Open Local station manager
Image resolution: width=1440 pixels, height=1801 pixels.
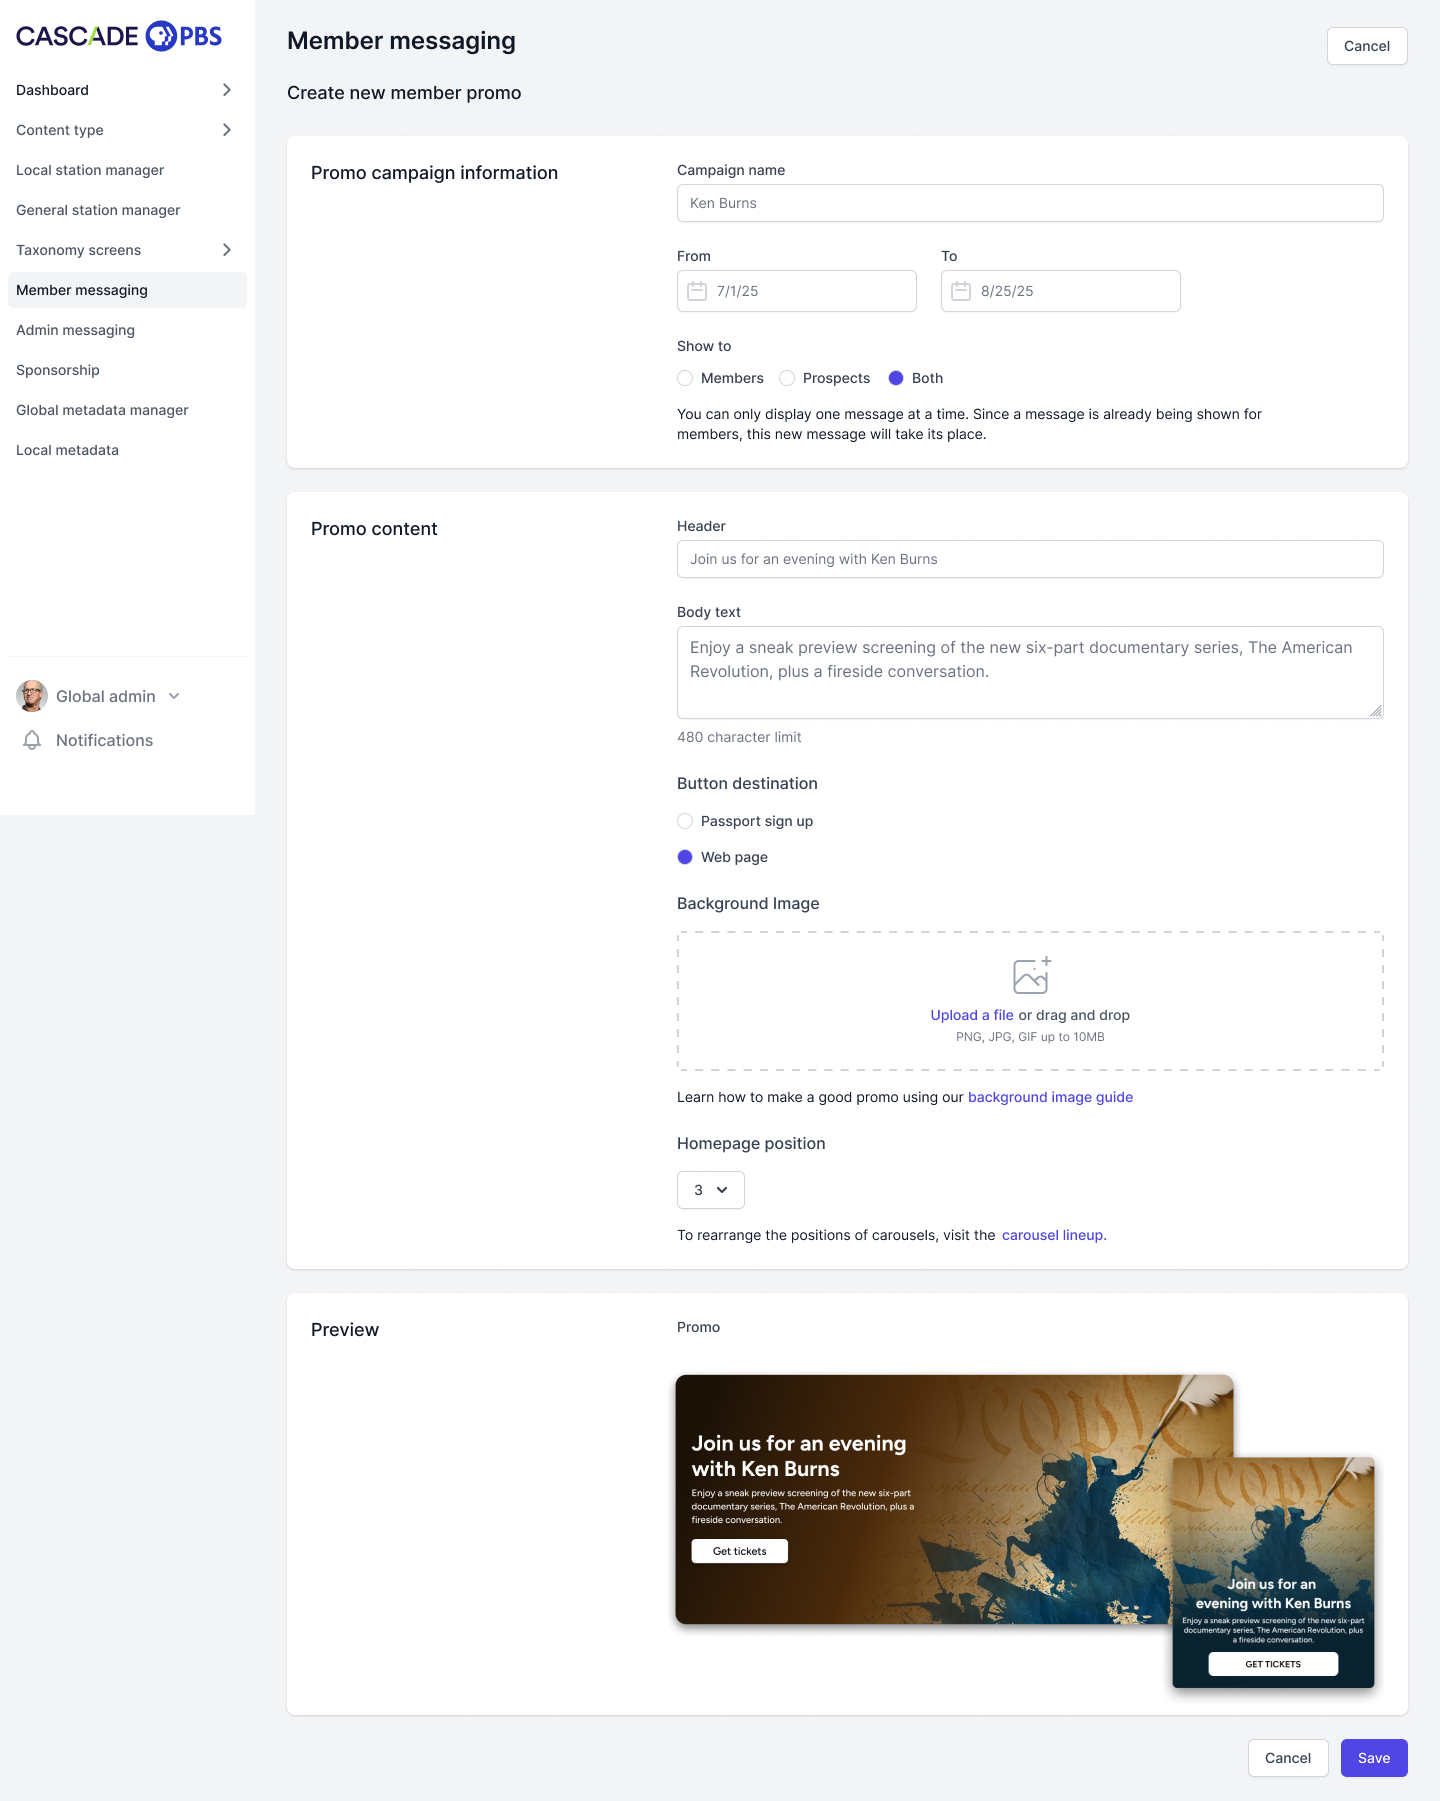pyautogui.click(x=90, y=170)
